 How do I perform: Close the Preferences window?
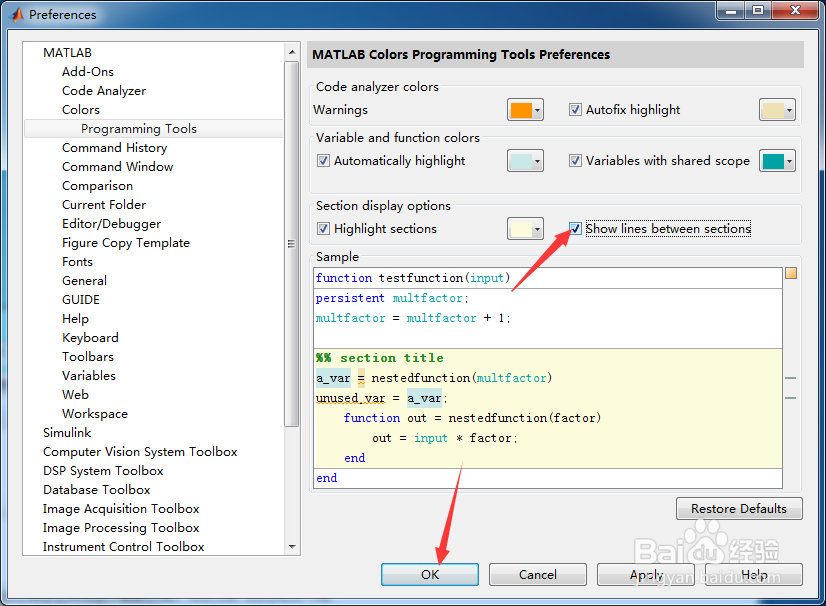click(x=795, y=11)
